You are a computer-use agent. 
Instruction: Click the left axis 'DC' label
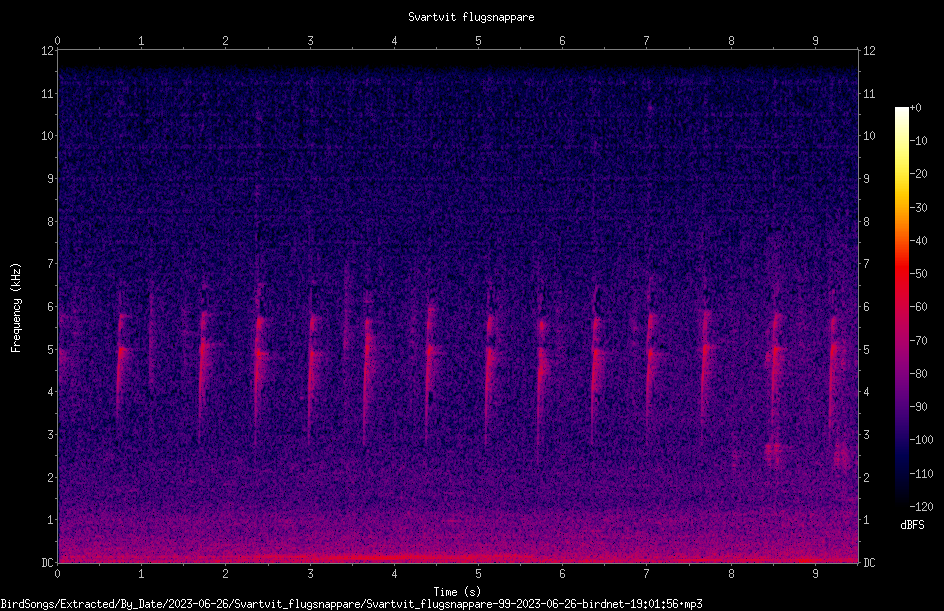point(48,562)
